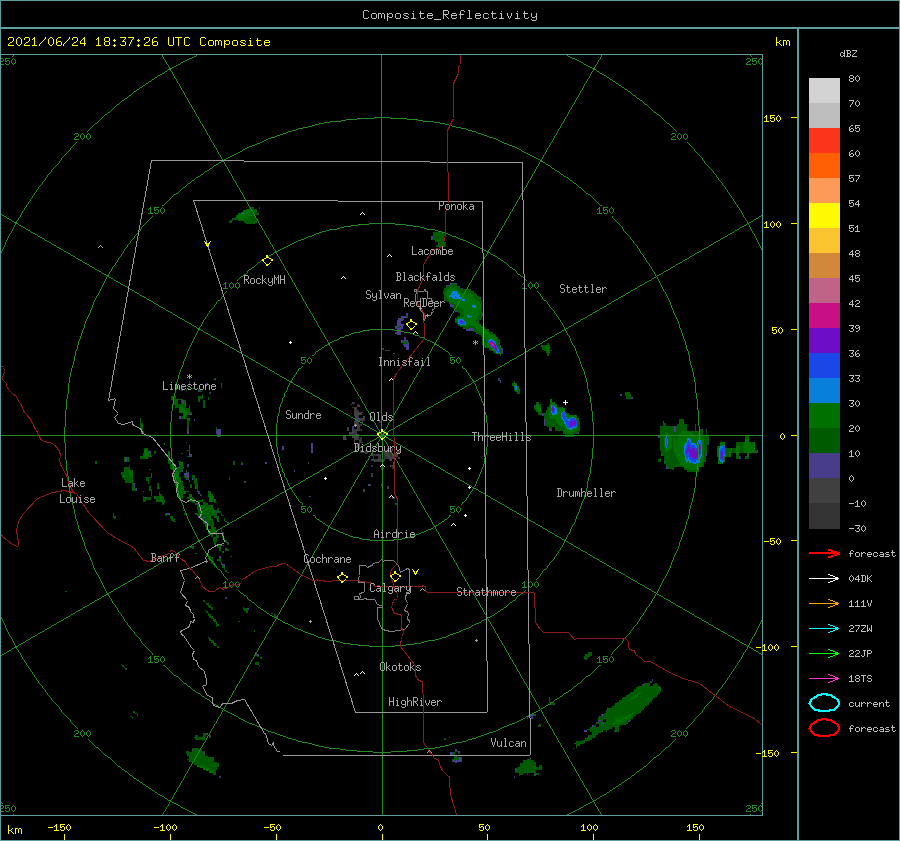Click the Blackfalds town label
Screen dimensions: 900x841
(425, 277)
